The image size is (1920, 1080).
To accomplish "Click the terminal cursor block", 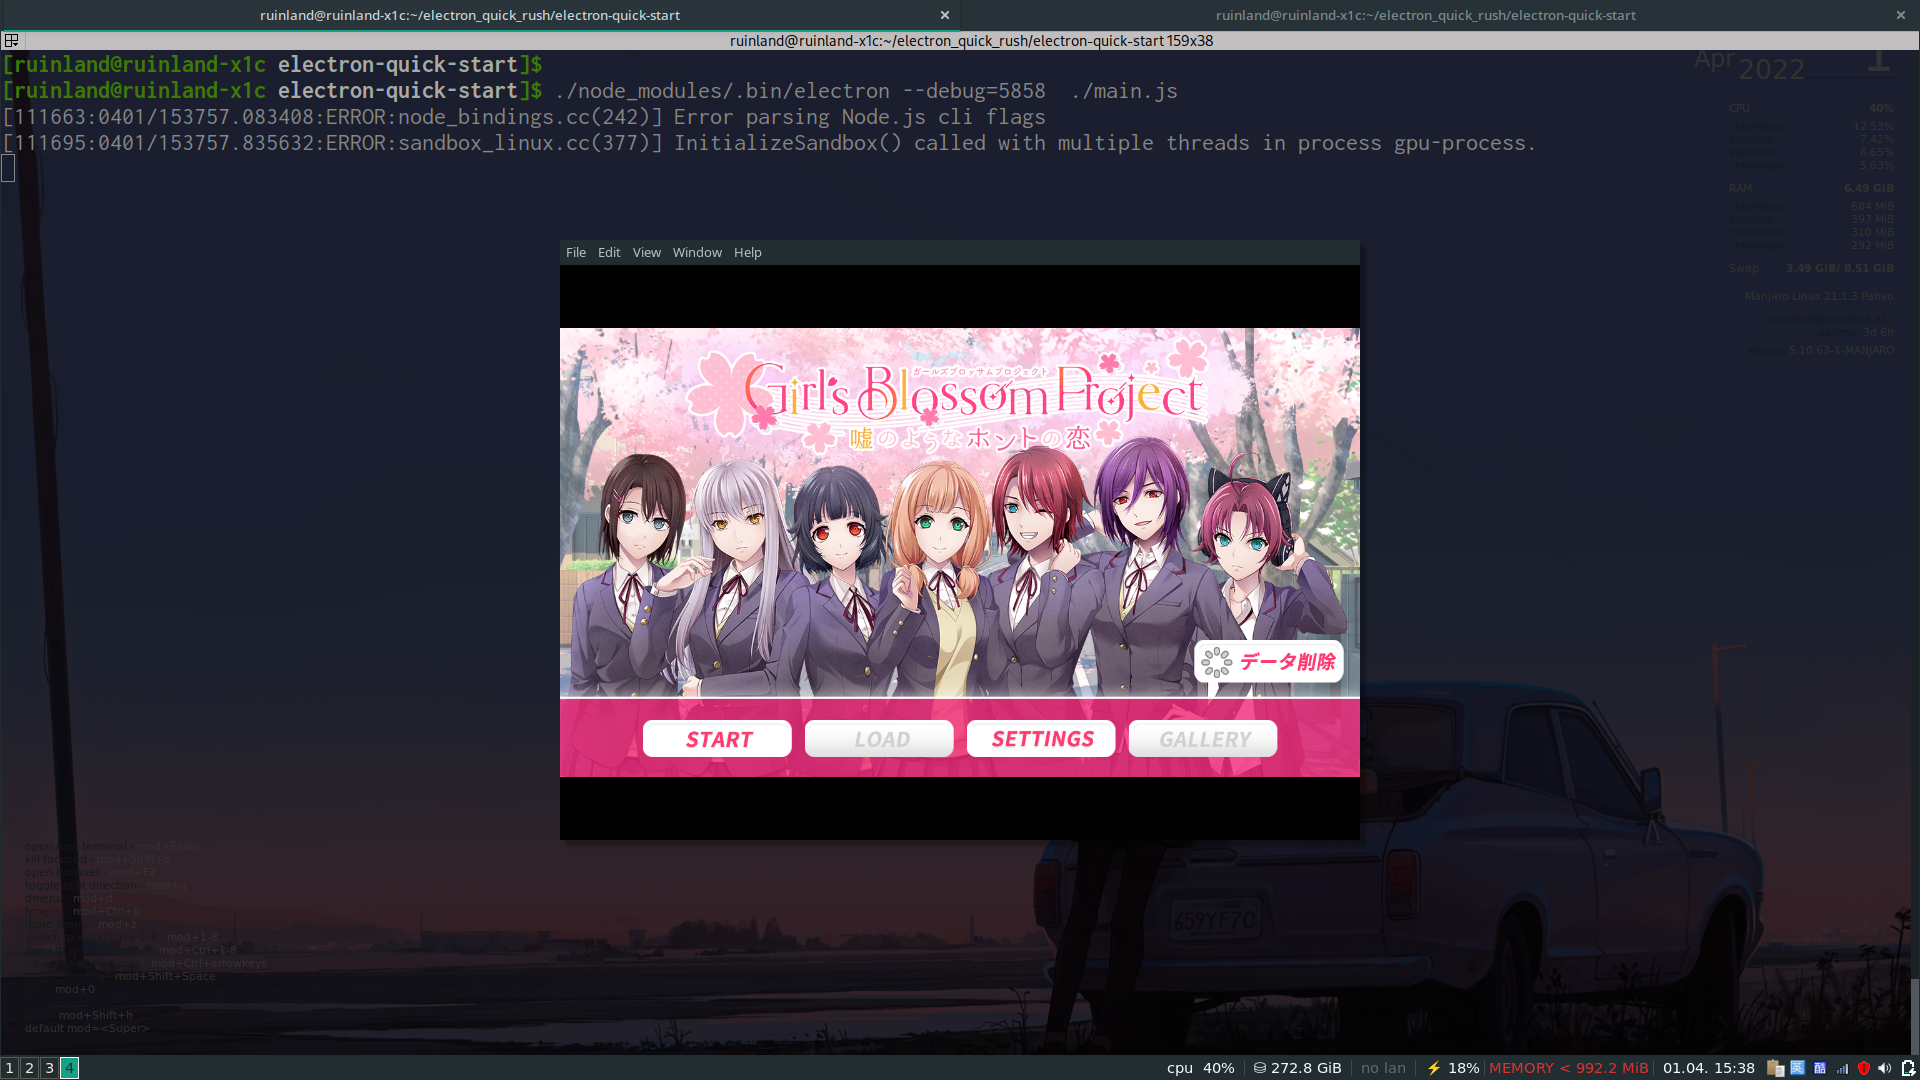I will pyautogui.click(x=8, y=169).
